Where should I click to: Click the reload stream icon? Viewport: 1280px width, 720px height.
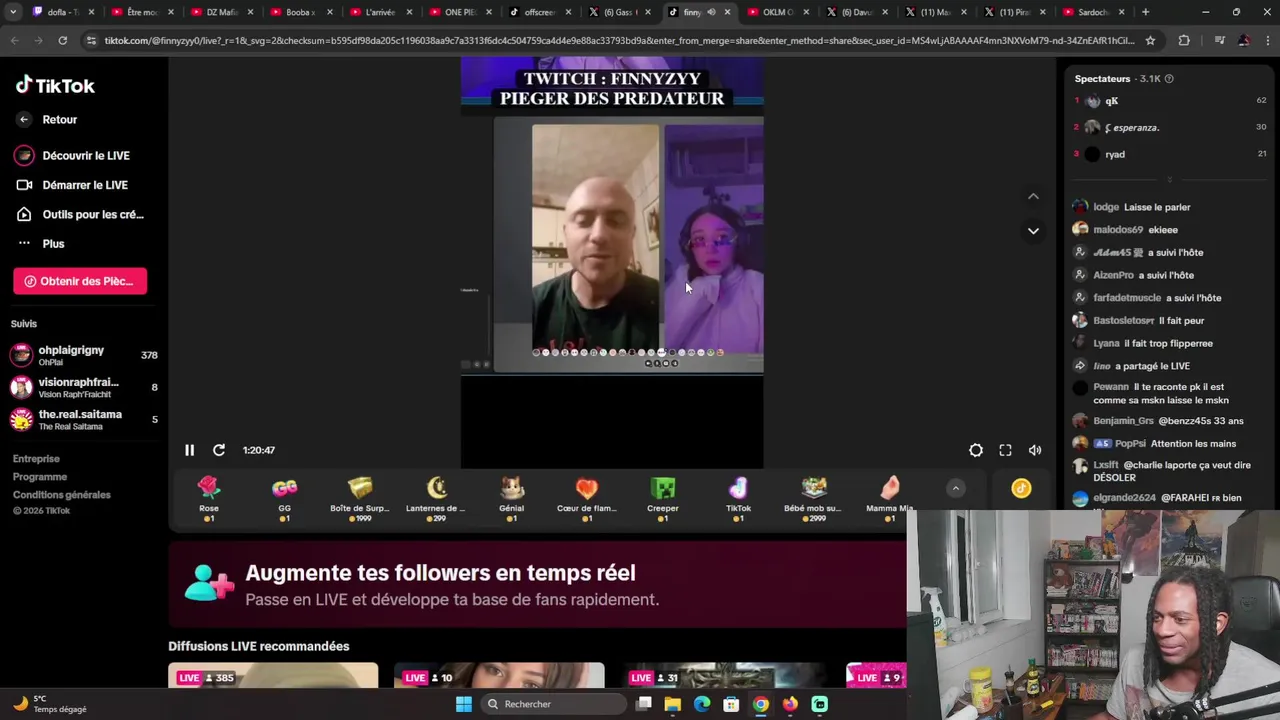(x=219, y=450)
